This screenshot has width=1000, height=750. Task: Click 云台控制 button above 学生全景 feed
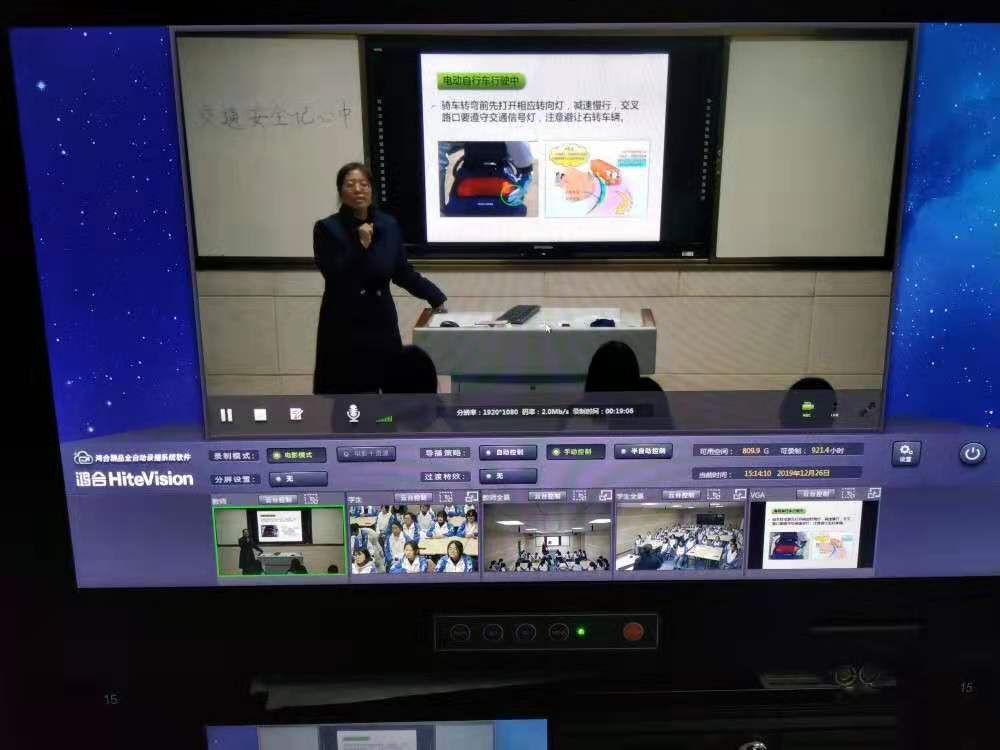point(682,494)
